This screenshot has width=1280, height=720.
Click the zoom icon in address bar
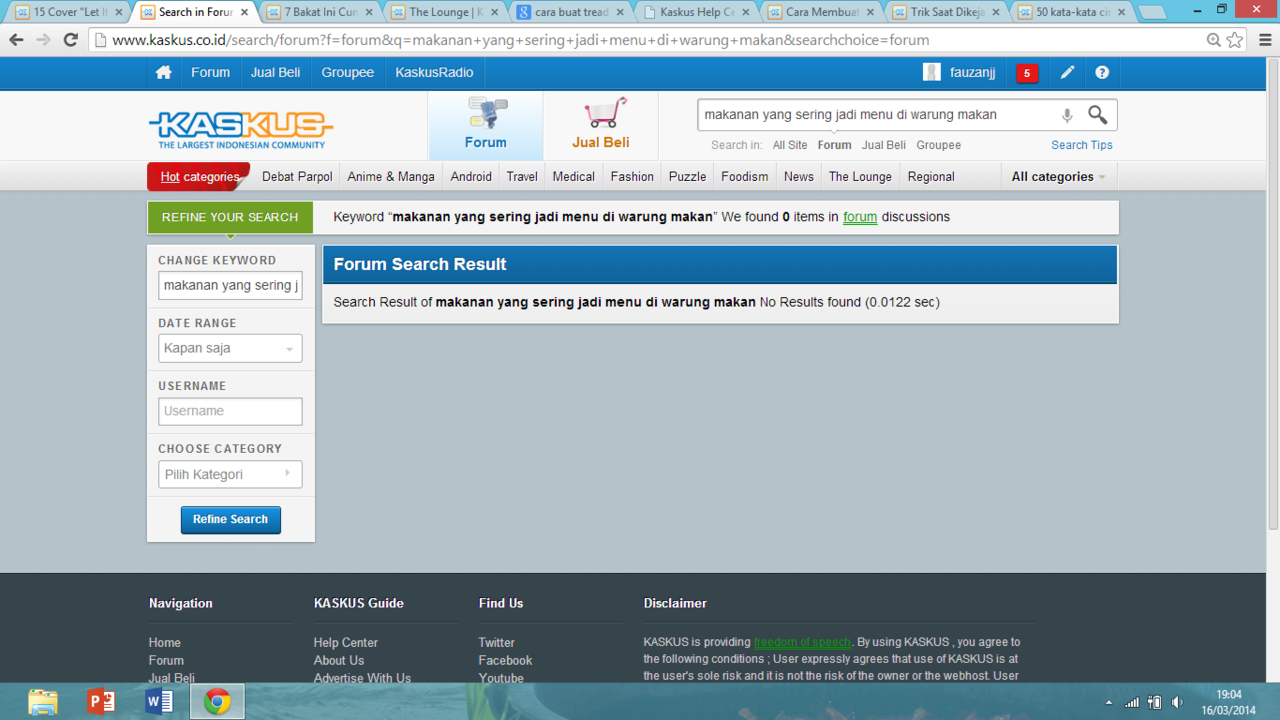[x=1214, y=40]
